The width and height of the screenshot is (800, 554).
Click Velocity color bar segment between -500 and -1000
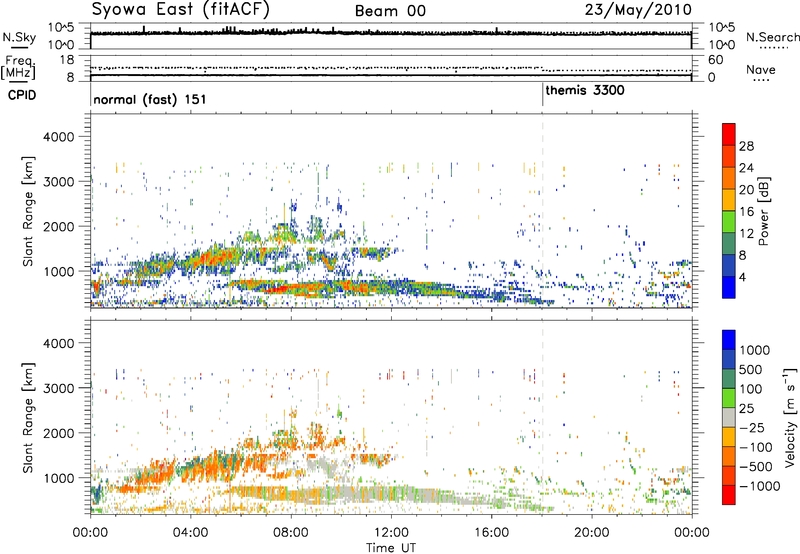(729, 475)
